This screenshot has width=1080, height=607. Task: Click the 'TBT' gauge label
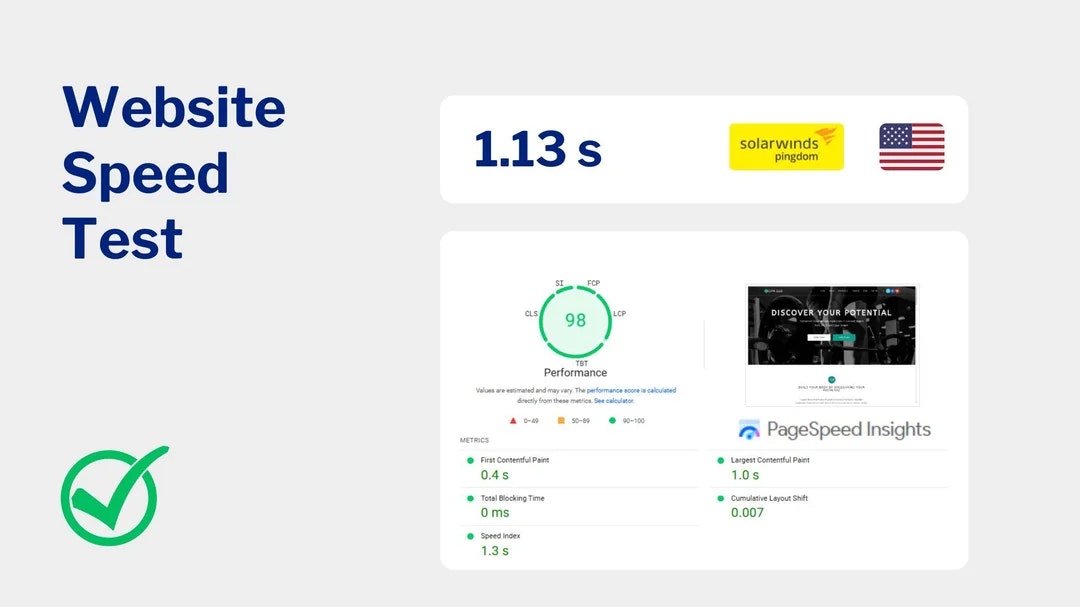[x=582, y=363]
